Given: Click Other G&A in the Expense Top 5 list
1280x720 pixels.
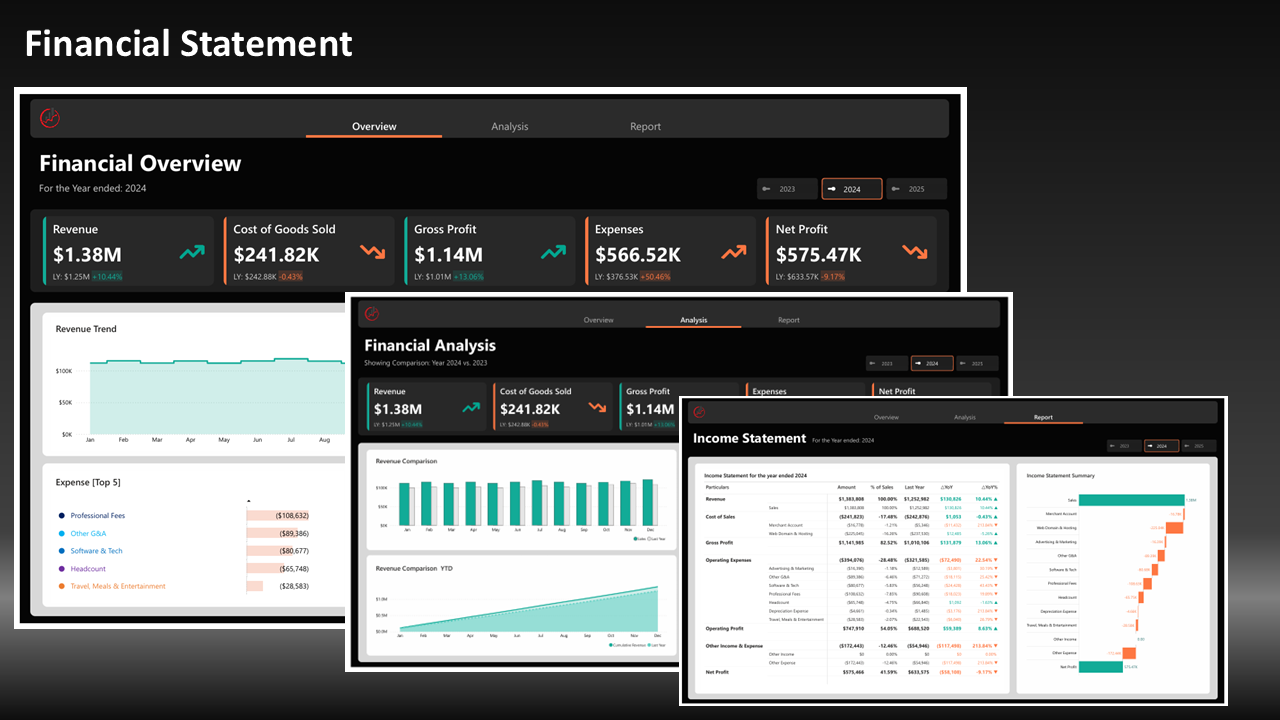Looking at the screenshot, I should [88, 534].
